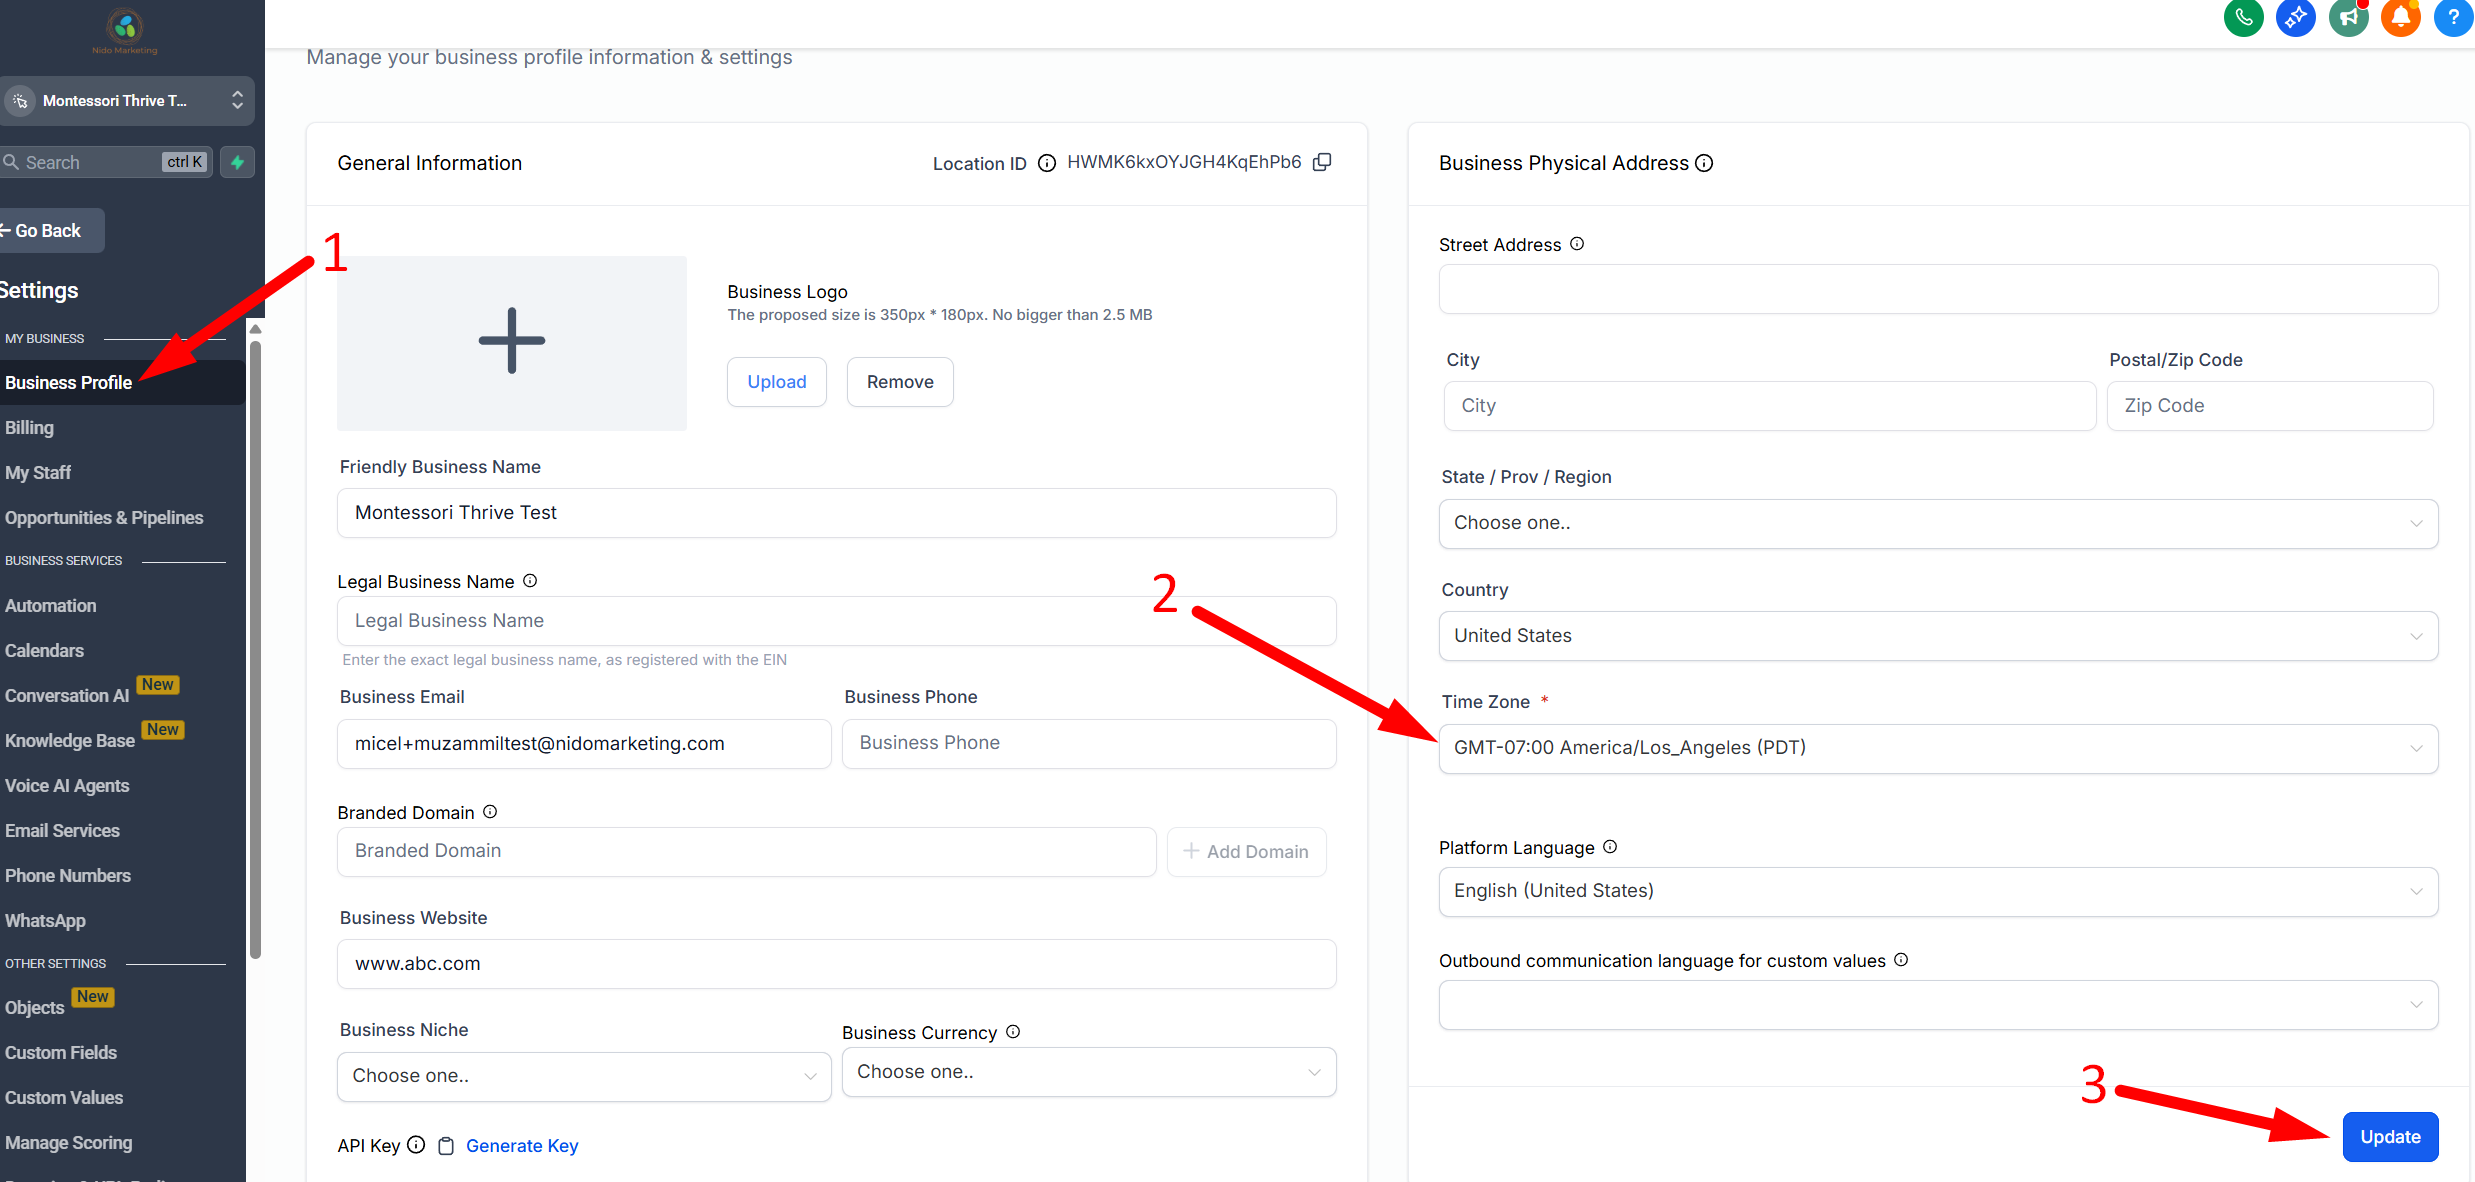This screenshot has width=2475, height=1182.
Task: Click the Business Email field
Action: [x=584, y=744]
